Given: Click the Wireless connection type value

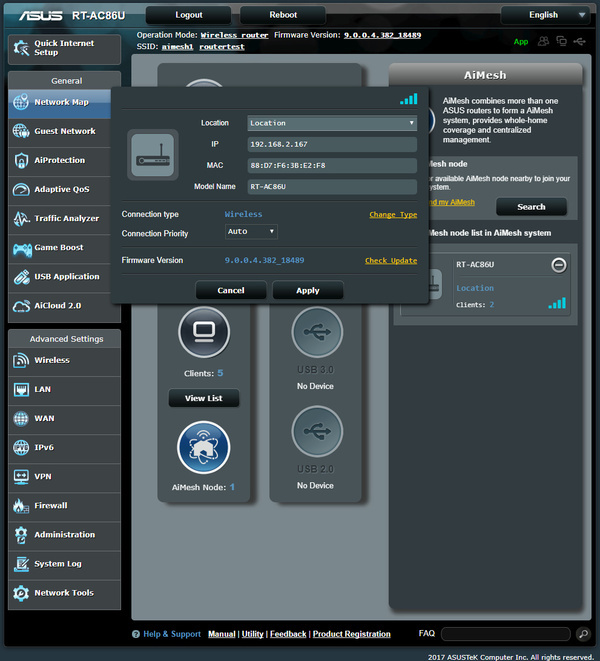Looking at the screenshot, I should point(243,214).
